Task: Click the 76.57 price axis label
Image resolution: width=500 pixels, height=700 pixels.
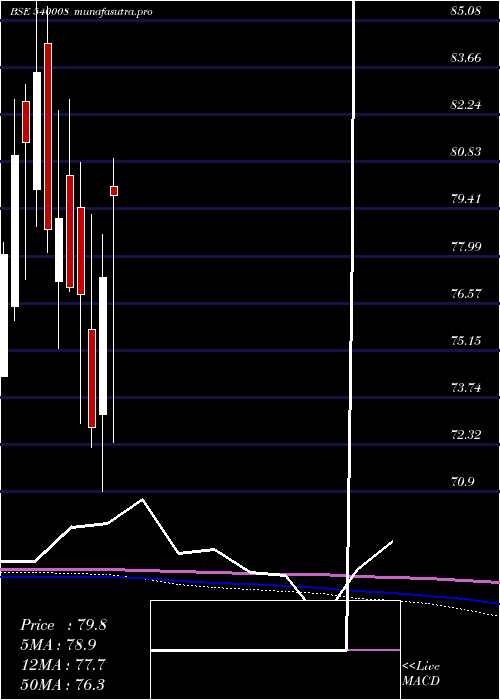Action: (x=466, y=294)
